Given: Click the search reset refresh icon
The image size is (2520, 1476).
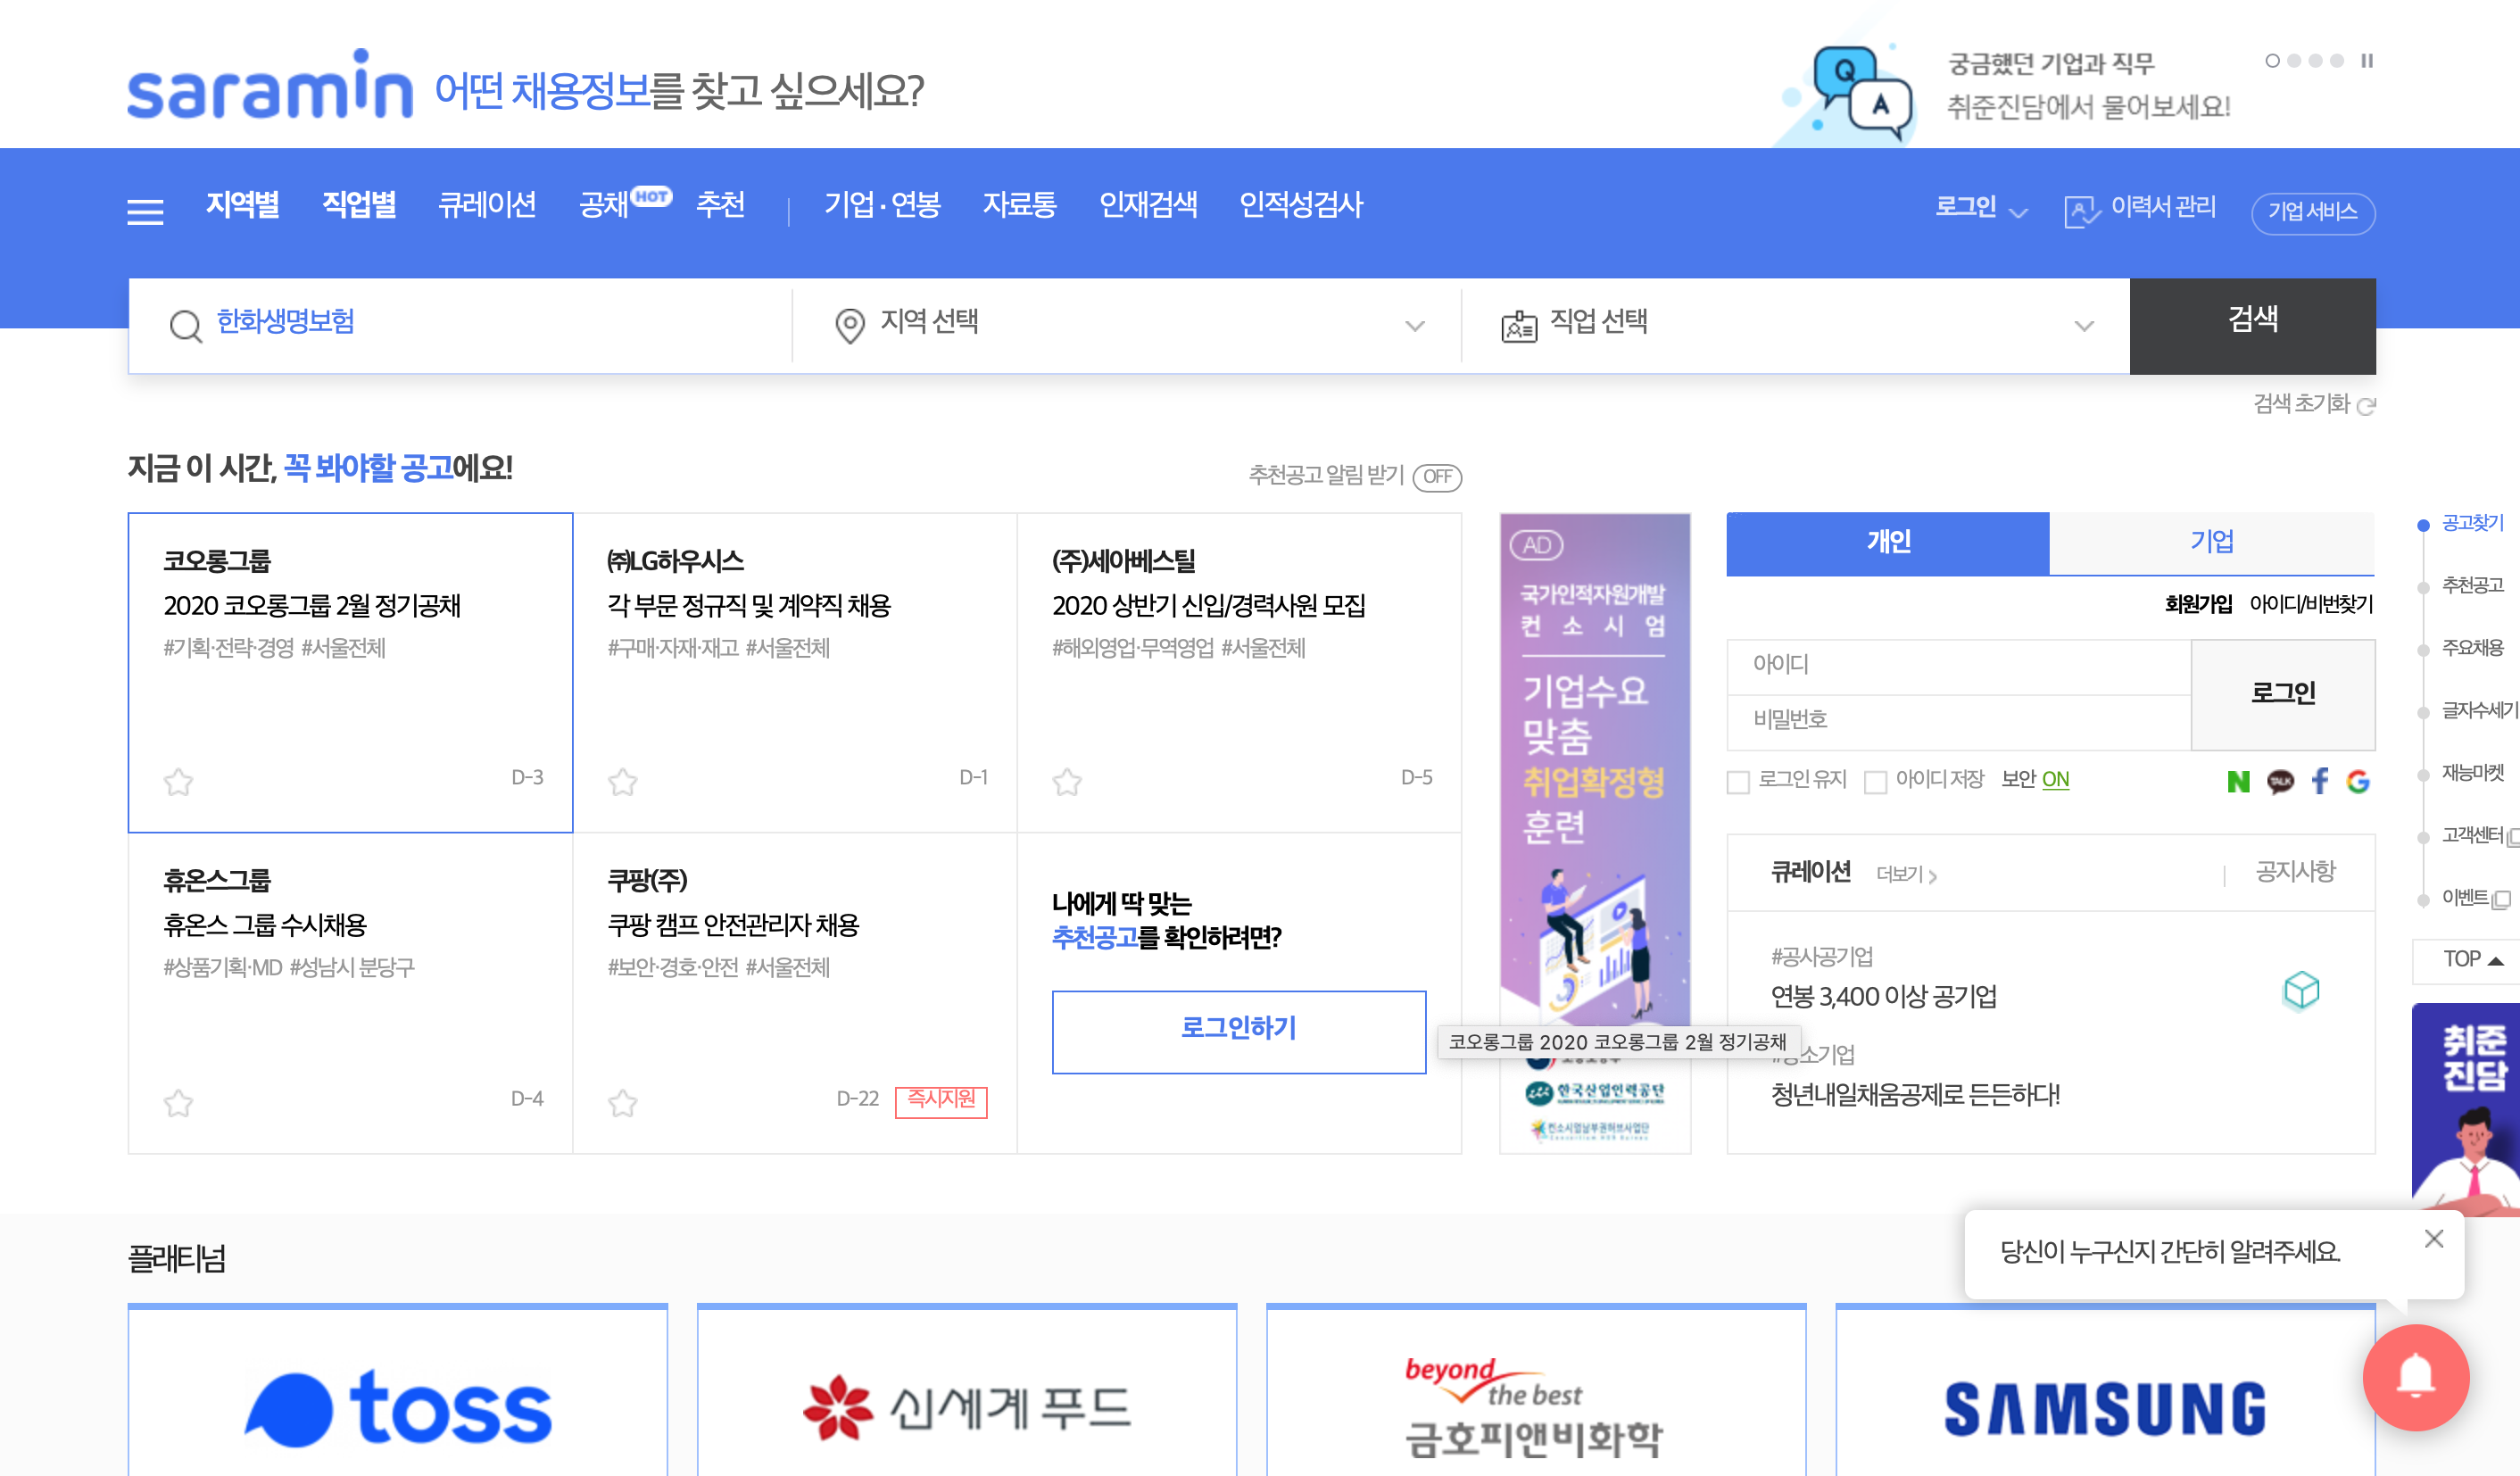Looking at the screenshot, I should 2366,405.
